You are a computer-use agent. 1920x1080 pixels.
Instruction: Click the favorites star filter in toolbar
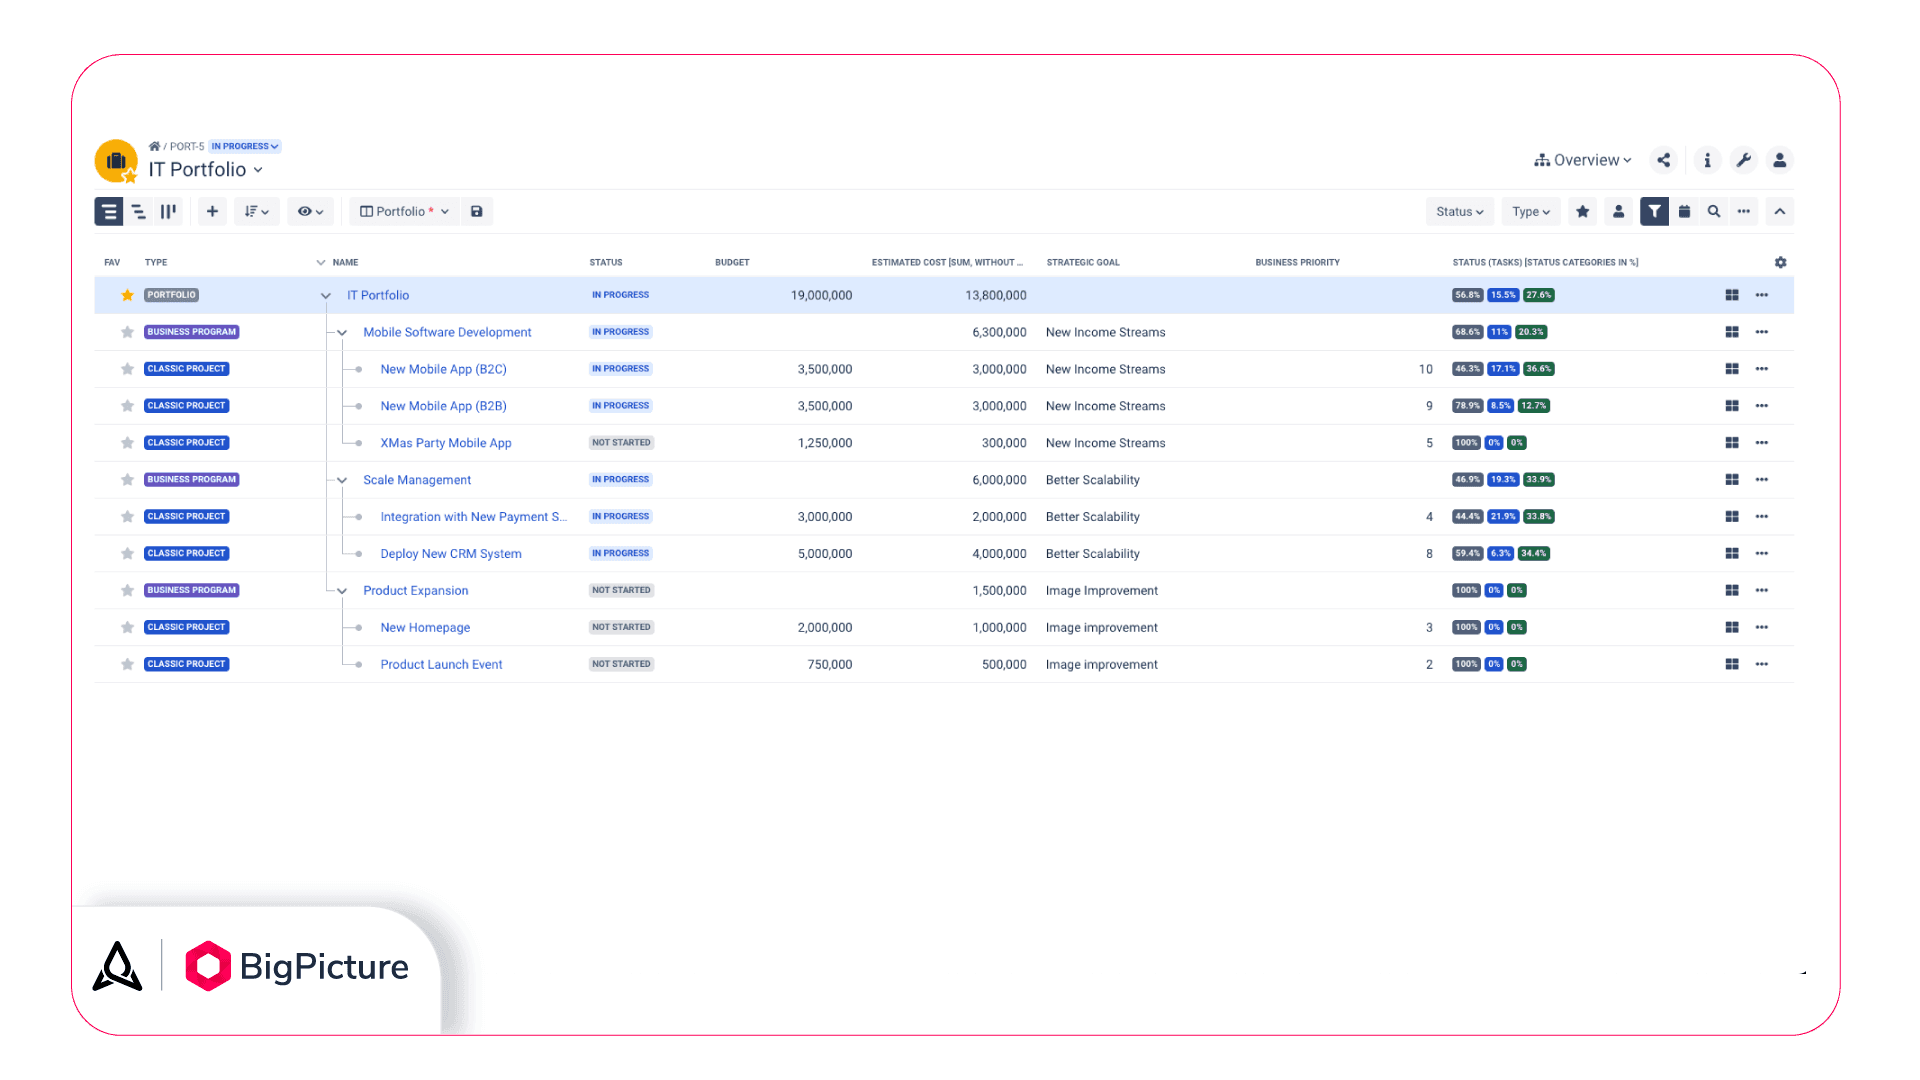(1583, 211)
